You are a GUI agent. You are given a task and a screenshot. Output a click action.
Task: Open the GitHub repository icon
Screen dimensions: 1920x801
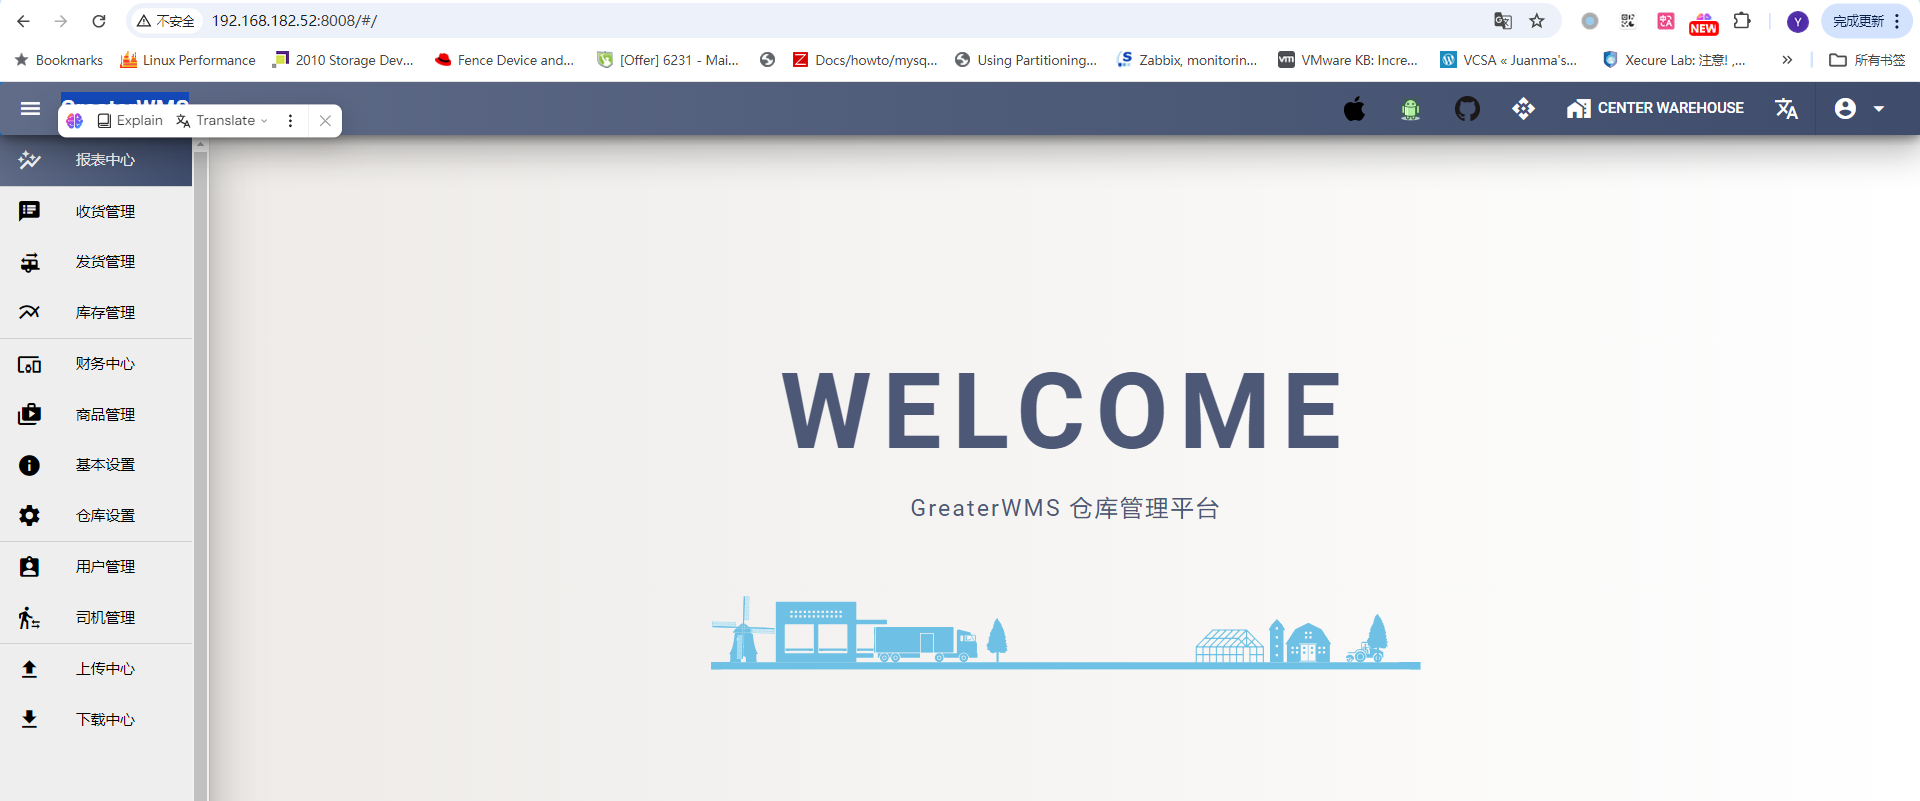(1467, 108)
